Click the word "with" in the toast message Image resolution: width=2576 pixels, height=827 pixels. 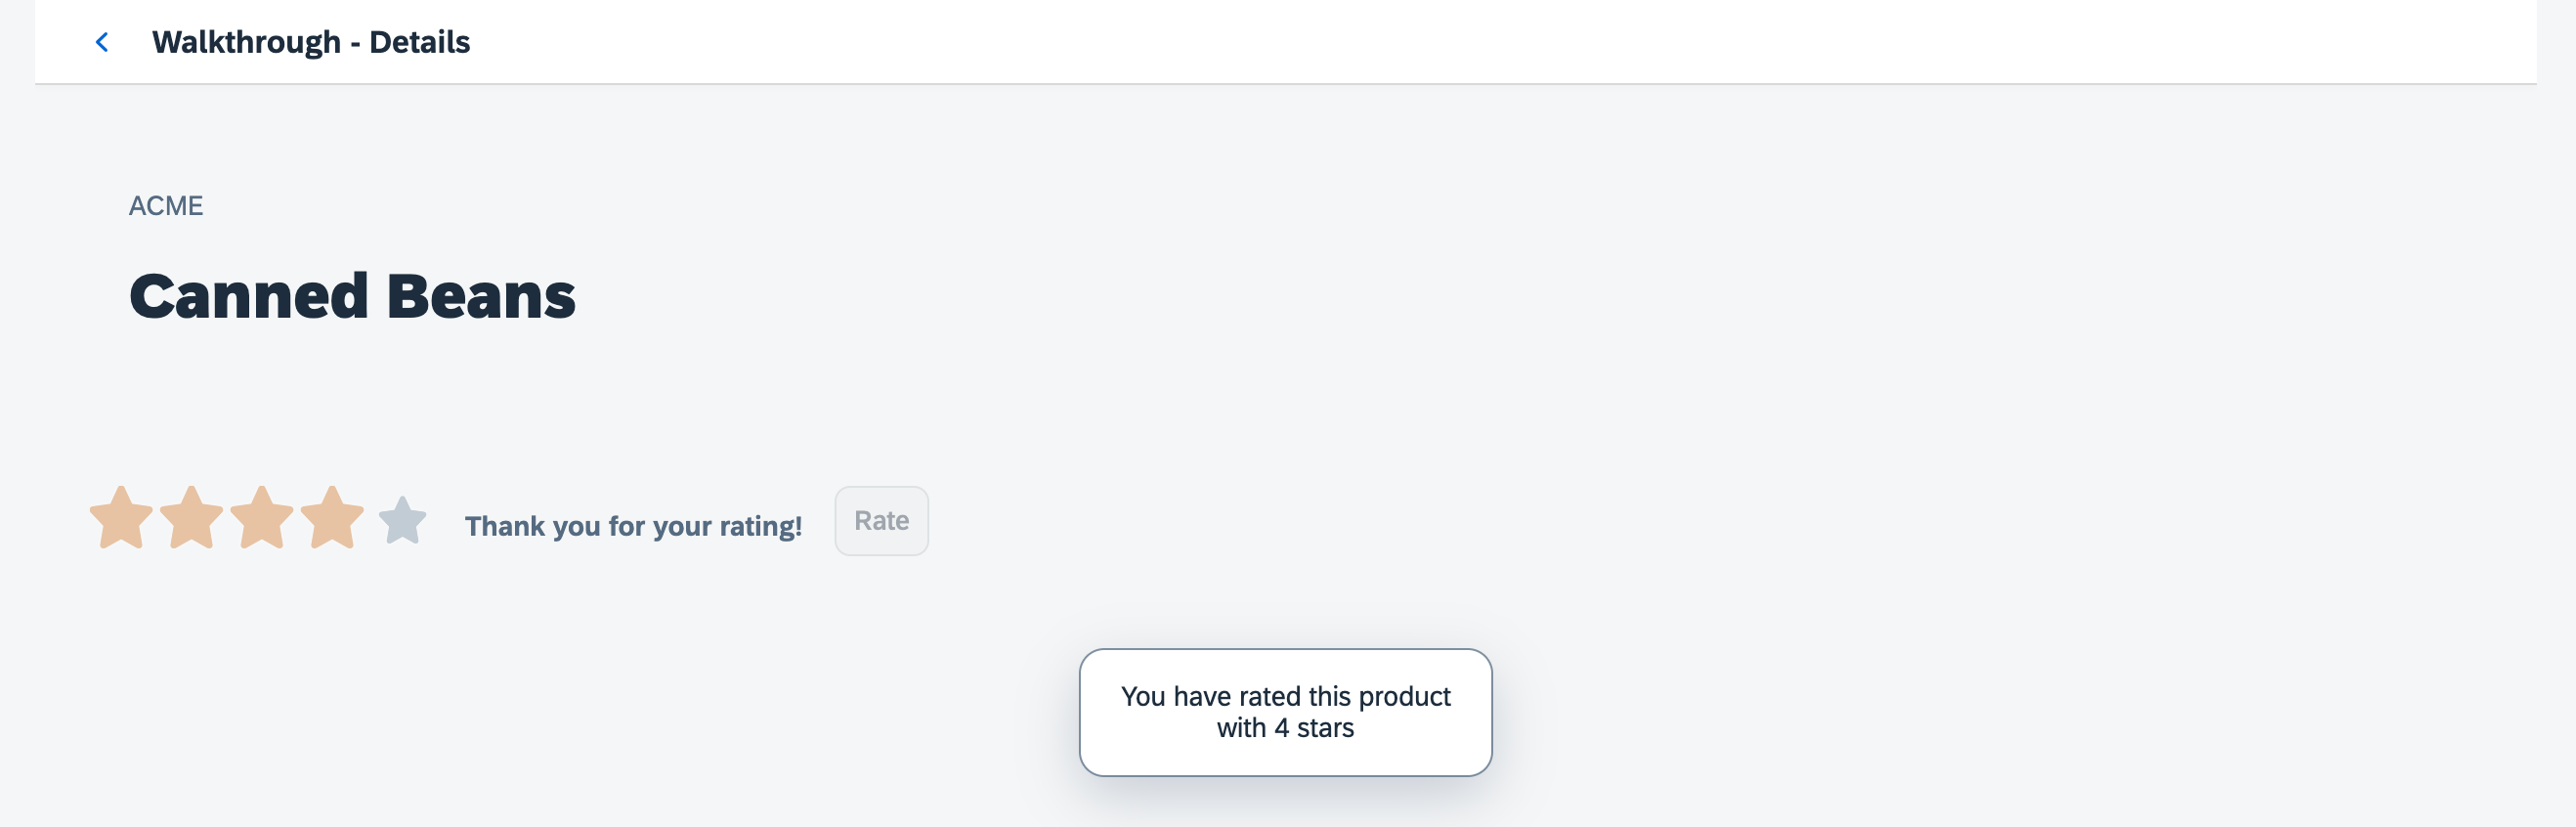pyautogui.click(x=1241, y=728)
